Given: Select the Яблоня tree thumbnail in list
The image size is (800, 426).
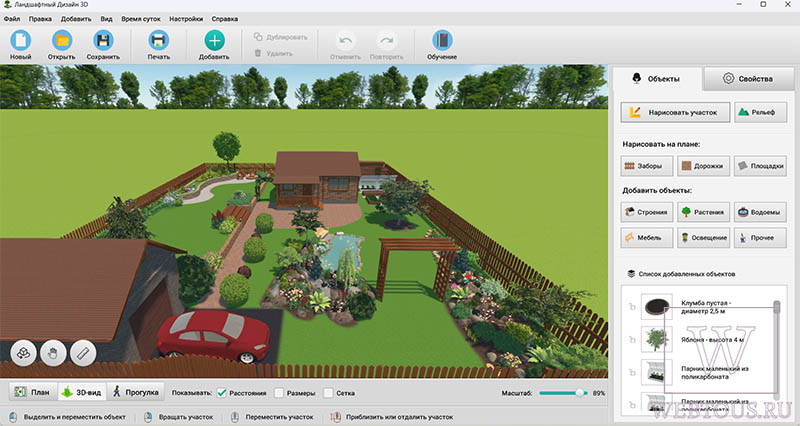Looking at the screenshot, I should [656, 340].
